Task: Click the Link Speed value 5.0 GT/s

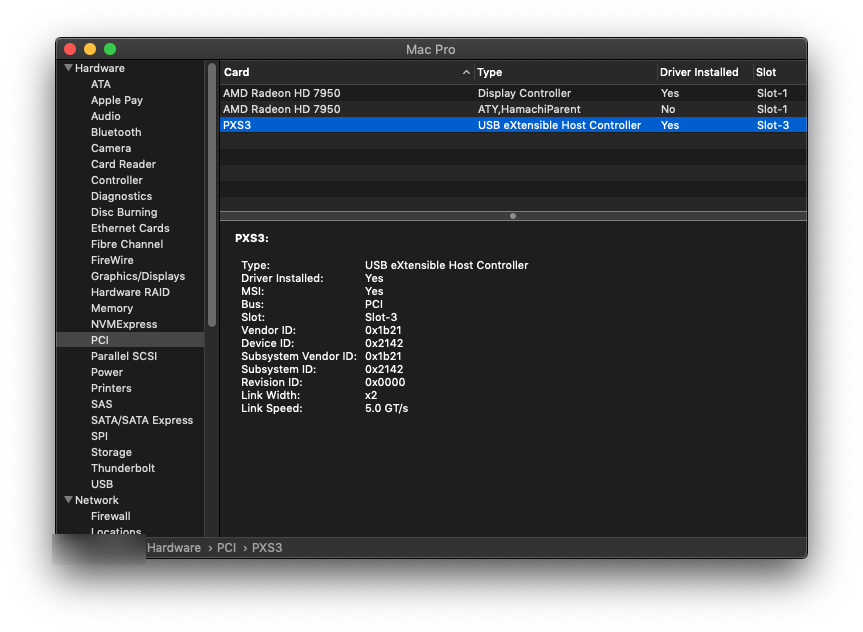Action: tap(386, 408)
